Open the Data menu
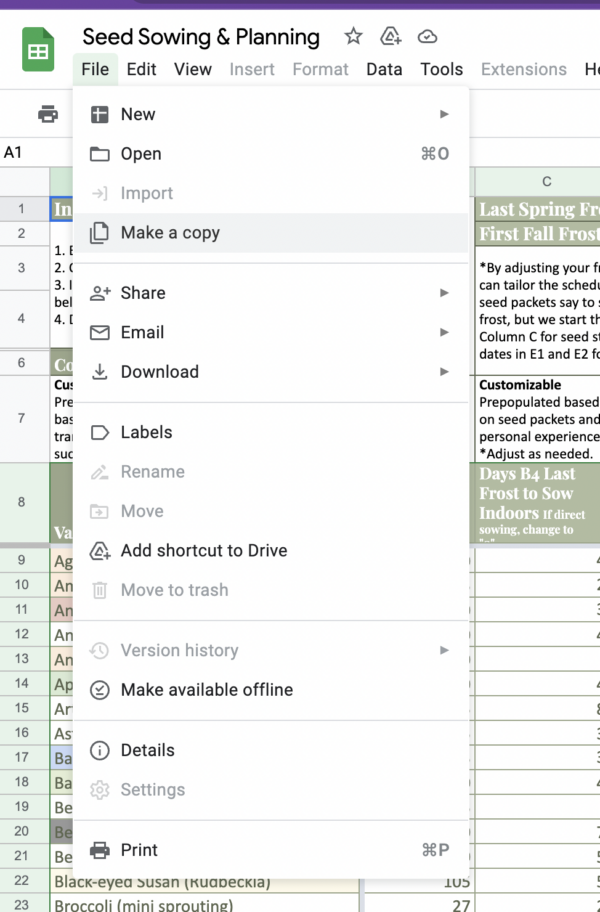This screenshot has width=600, height=912. 384,69
